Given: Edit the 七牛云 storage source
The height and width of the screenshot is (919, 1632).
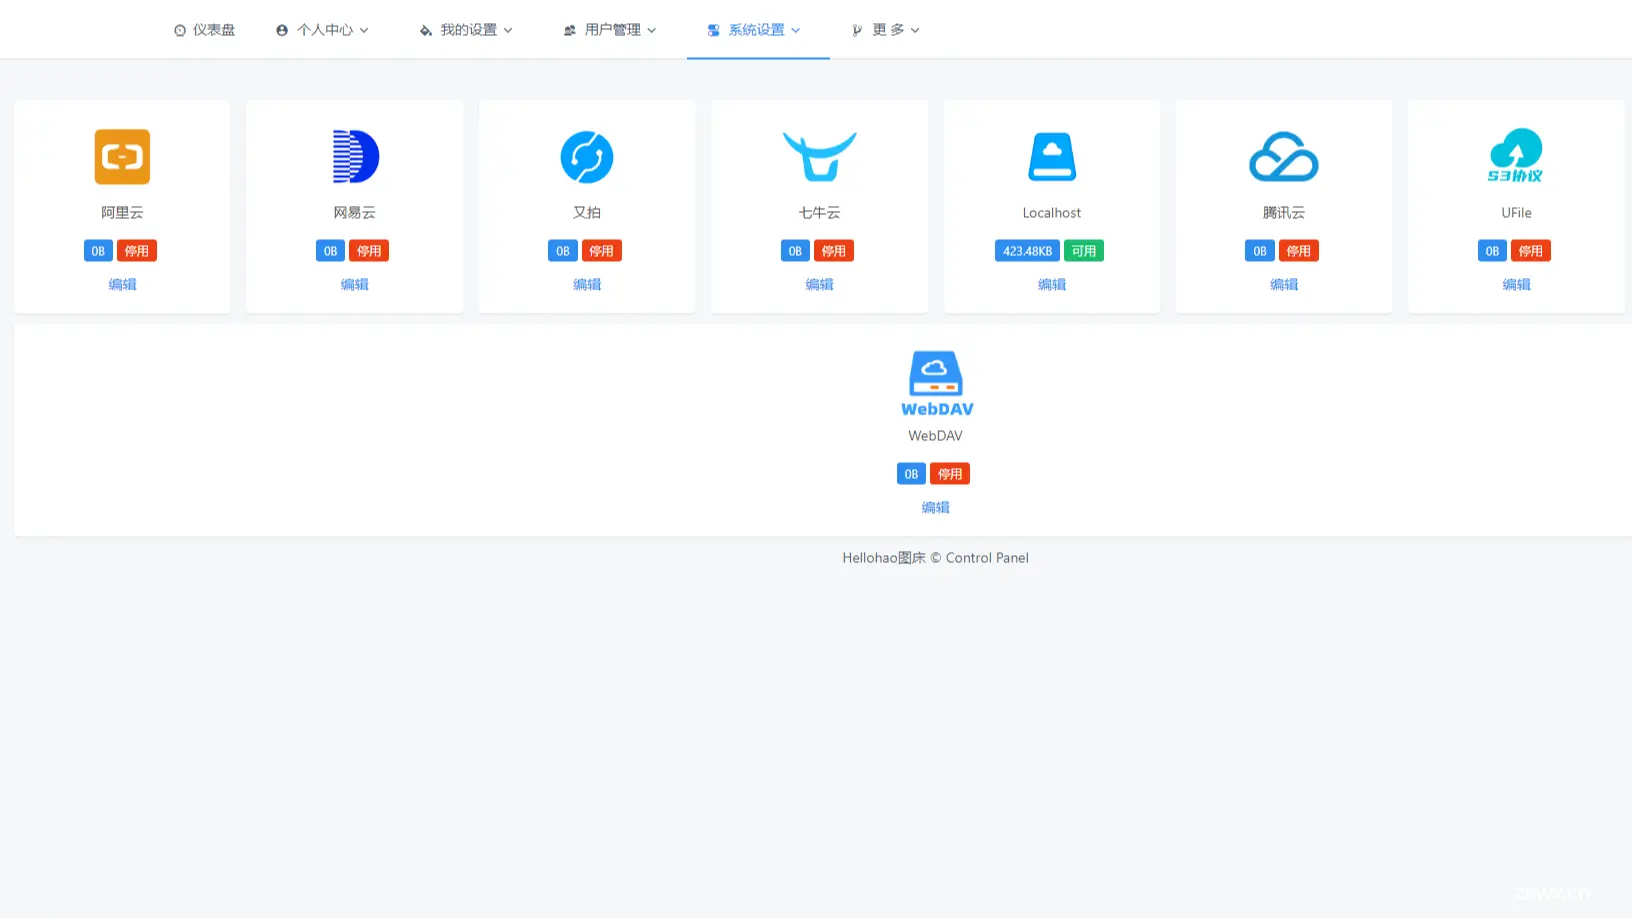Looking at the screenshot, I should 819,285.
